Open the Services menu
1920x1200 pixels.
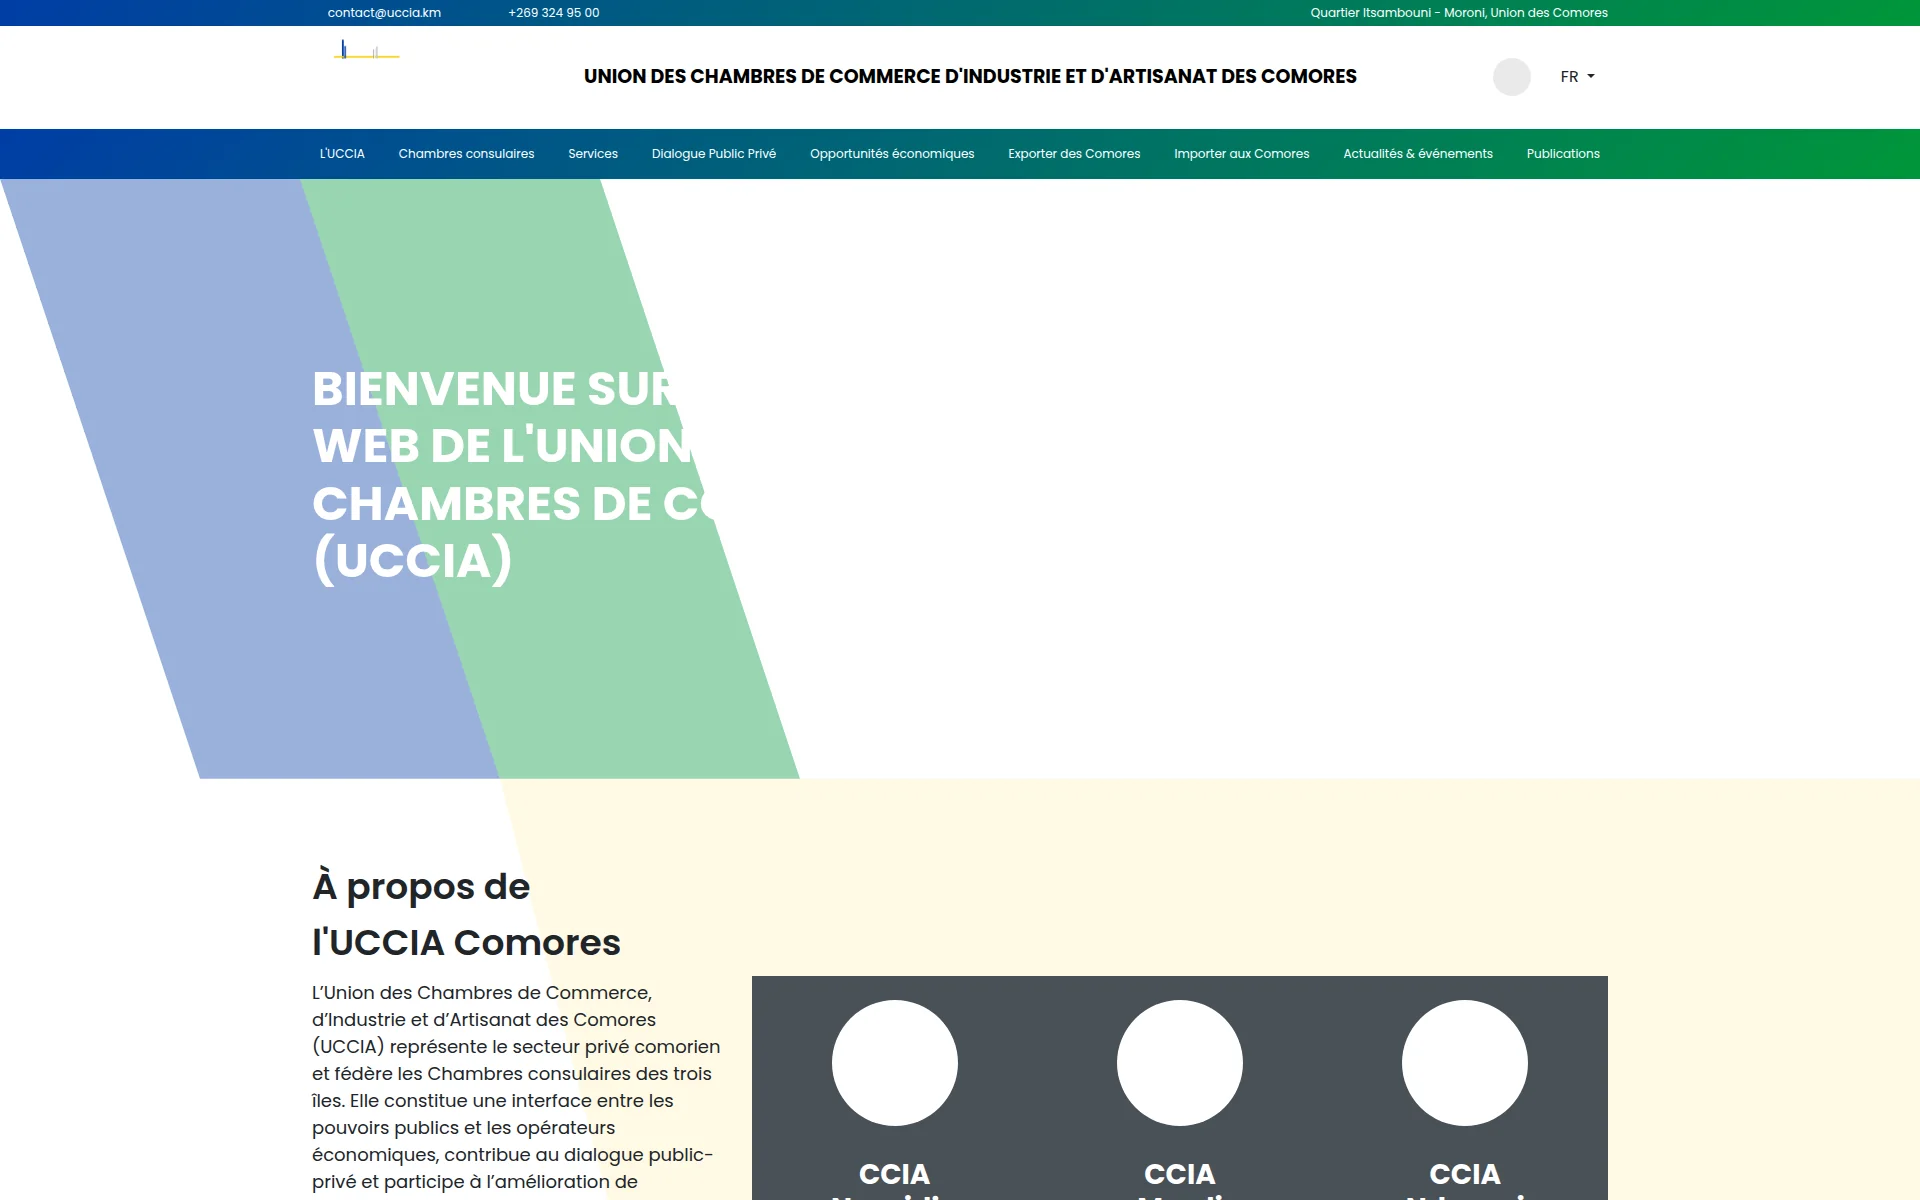tap(593, 154)
